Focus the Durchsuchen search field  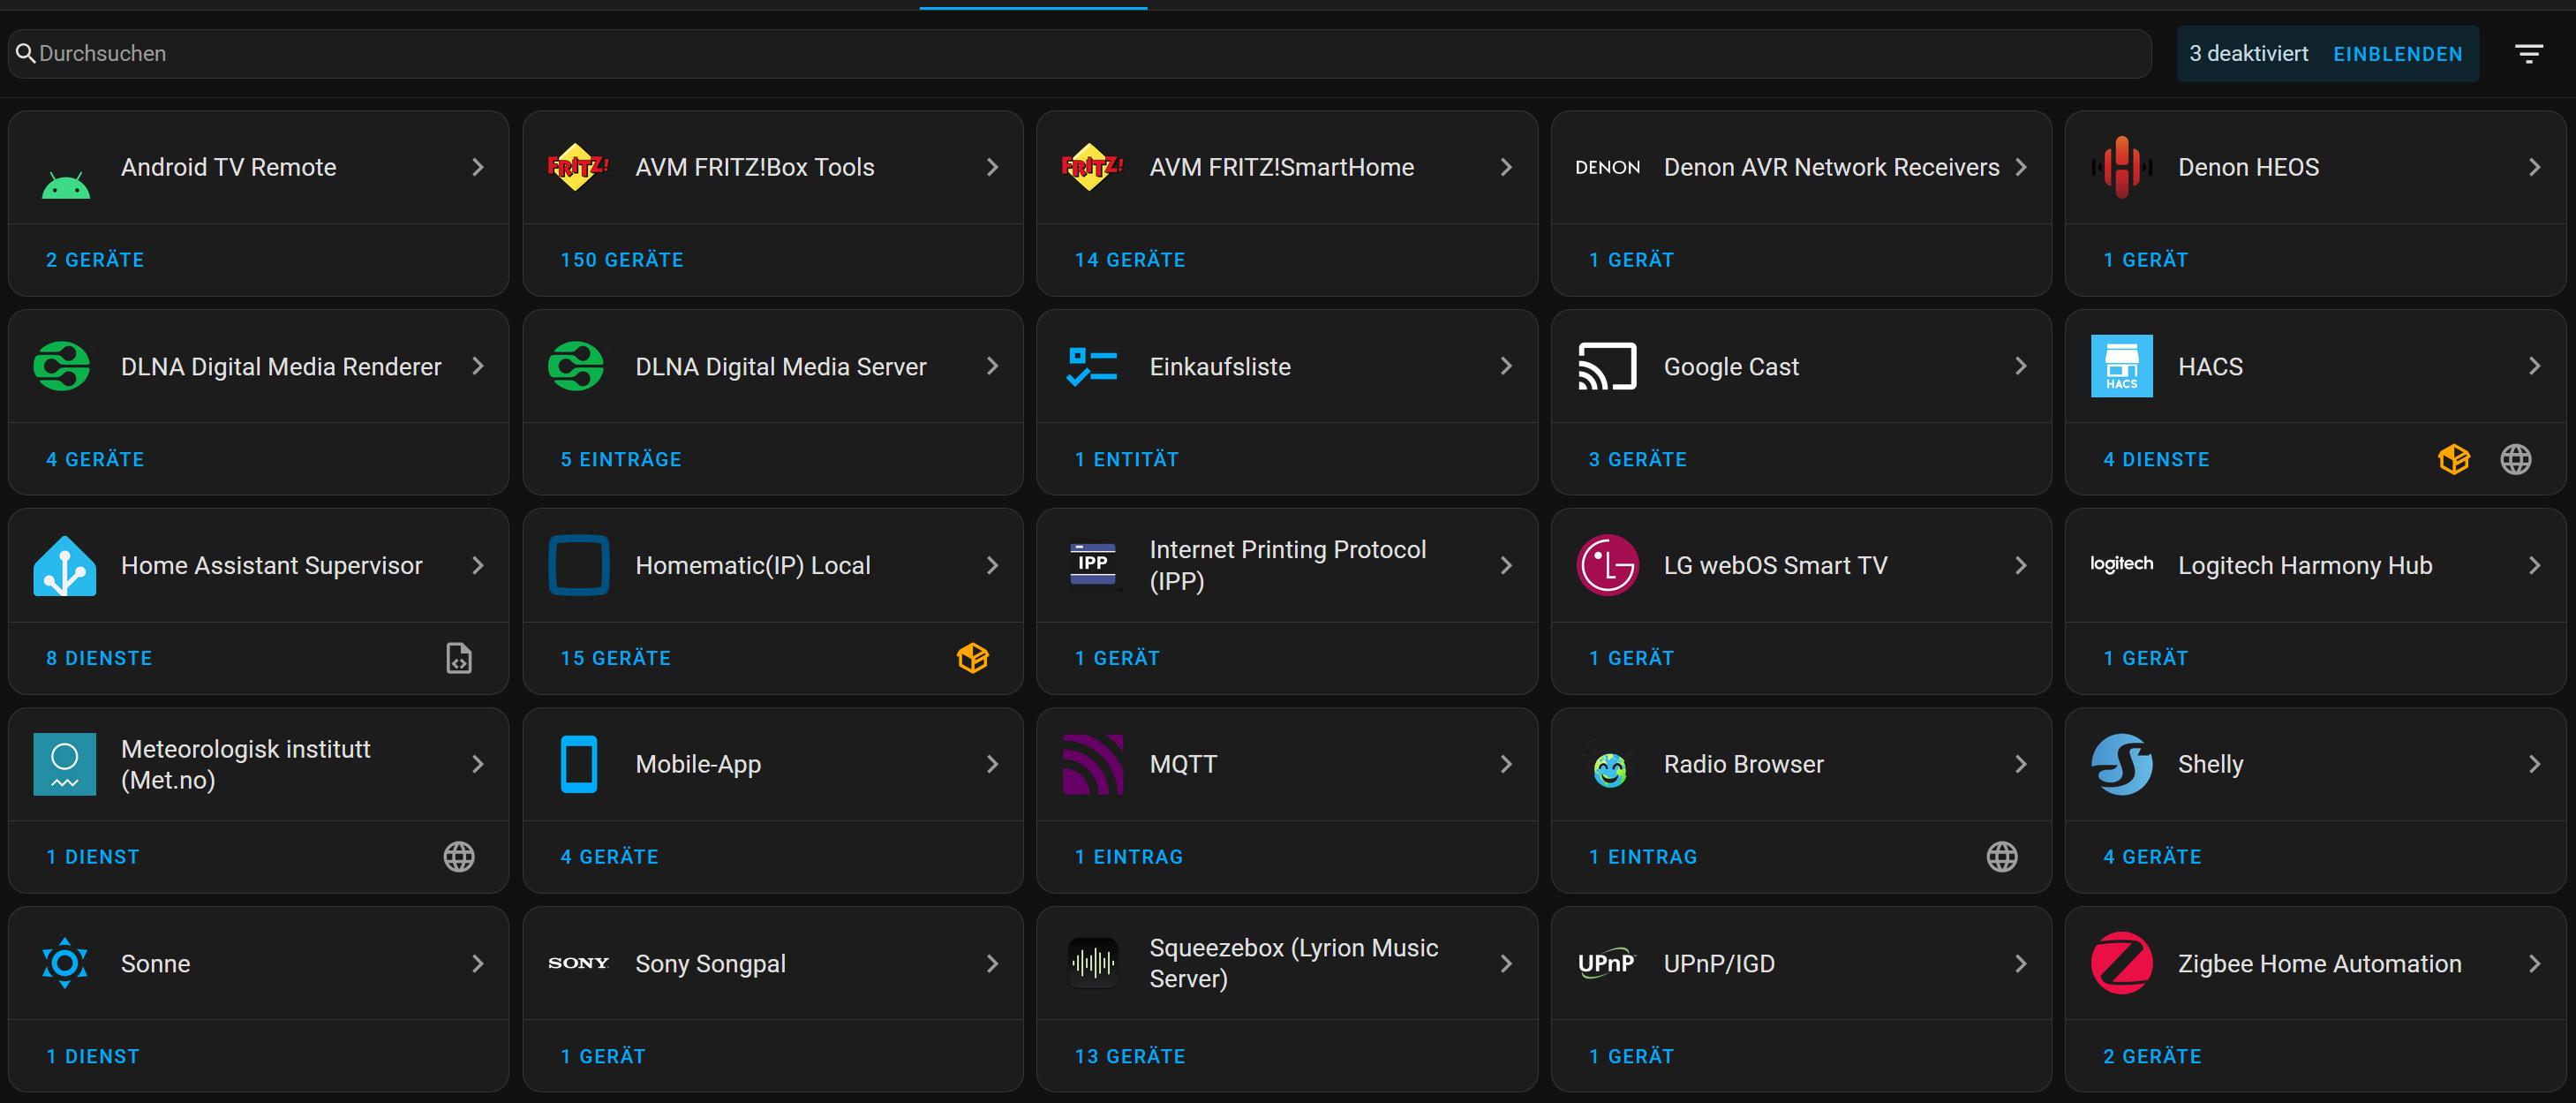(1080, 54)
